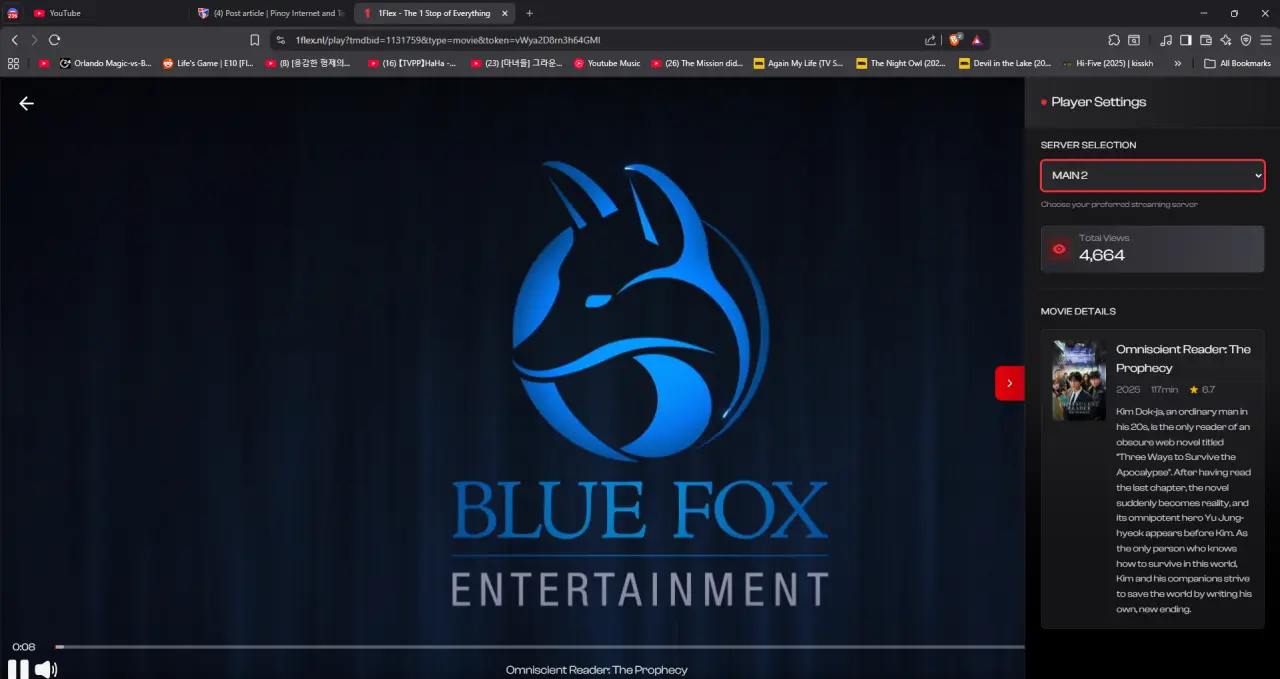Navigate forward in browser history
The height and width of the screenshot is (679, 1280).
(x=34, y=40)
